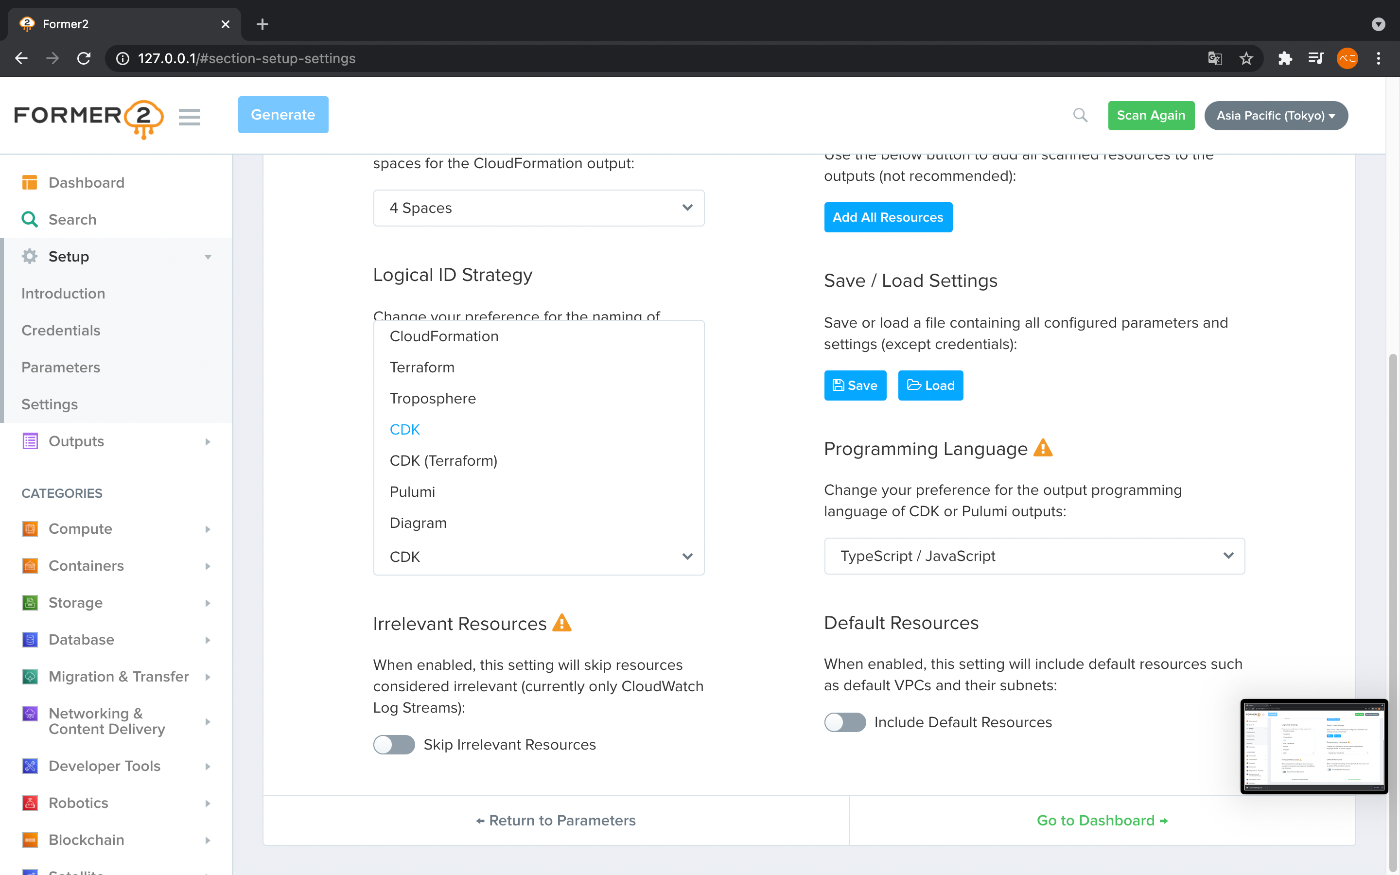Viewport: 1400px width, 875px height.
Task: Click the Programming Language warning icon
Action: (1043, 448)
